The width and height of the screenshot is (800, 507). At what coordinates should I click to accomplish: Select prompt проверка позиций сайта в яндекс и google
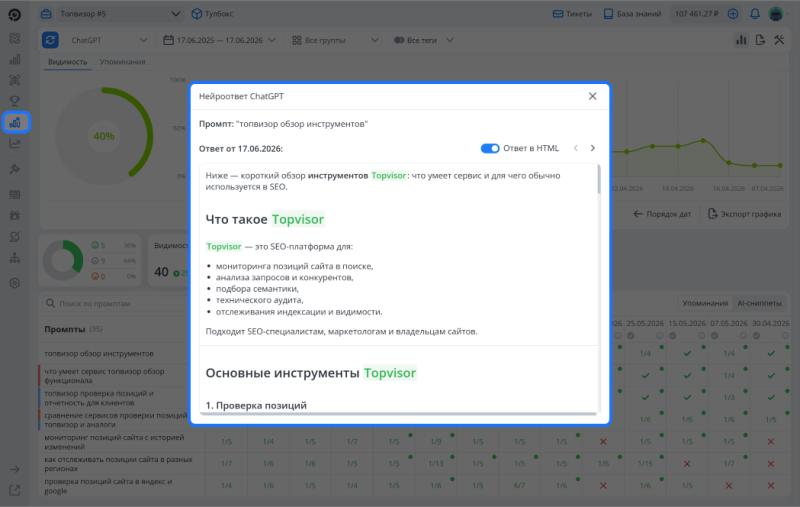pos(108,486)
